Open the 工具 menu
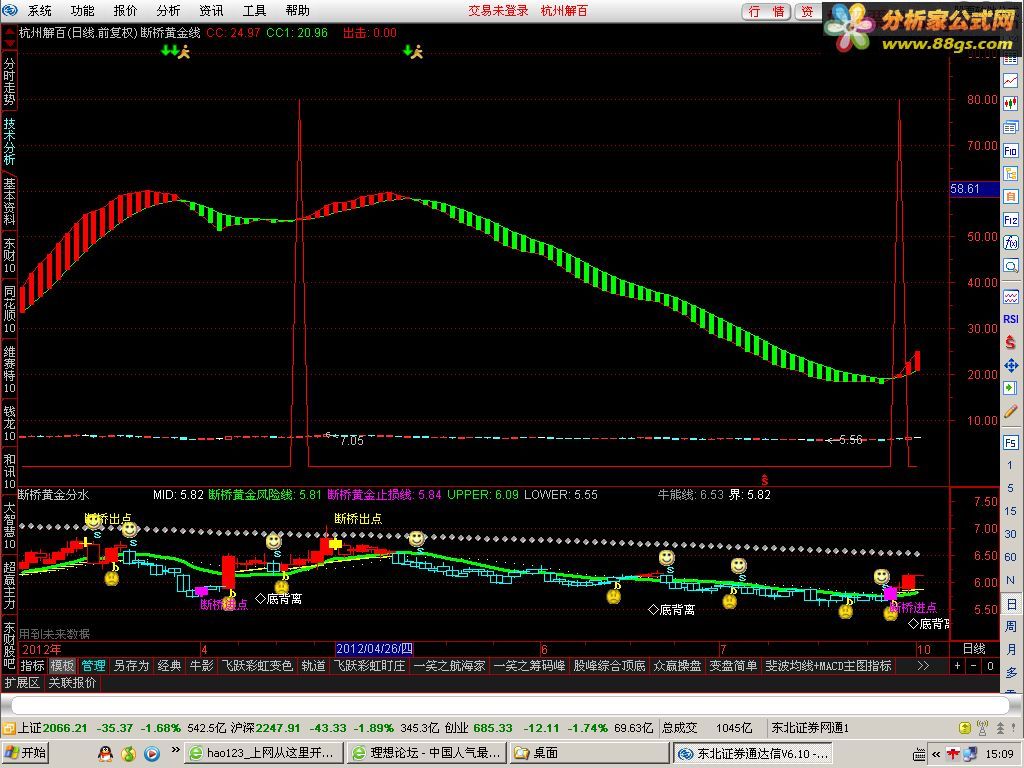 [255, 10]
